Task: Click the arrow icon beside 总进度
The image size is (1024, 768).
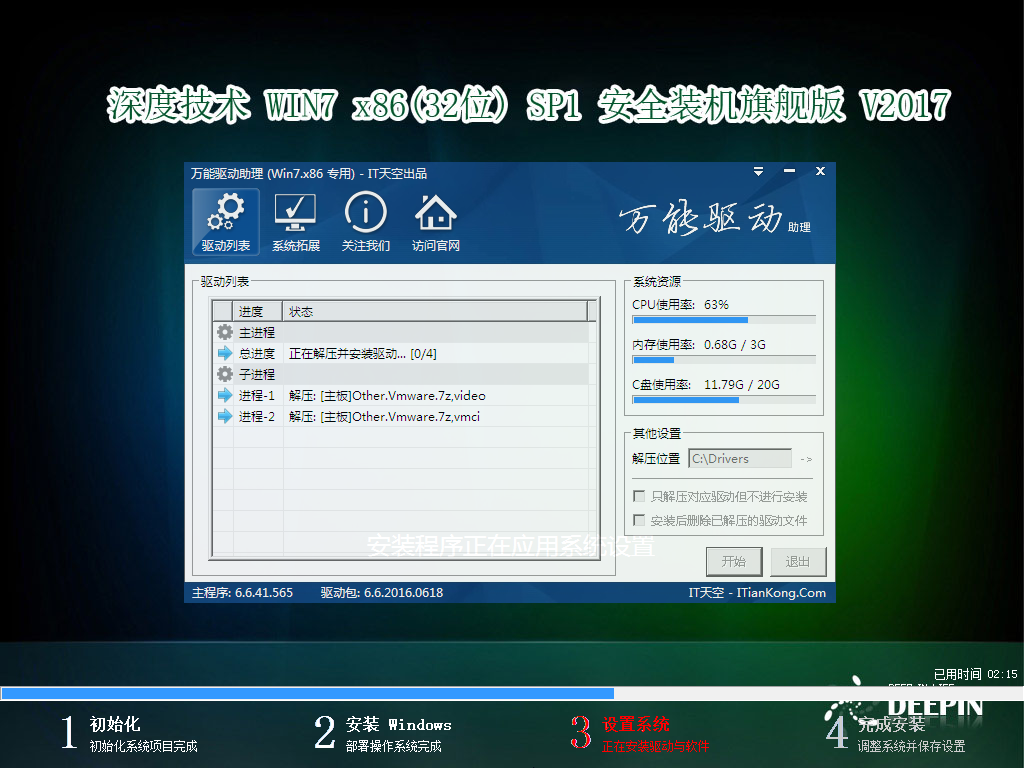Action: (x=225, y=353)
